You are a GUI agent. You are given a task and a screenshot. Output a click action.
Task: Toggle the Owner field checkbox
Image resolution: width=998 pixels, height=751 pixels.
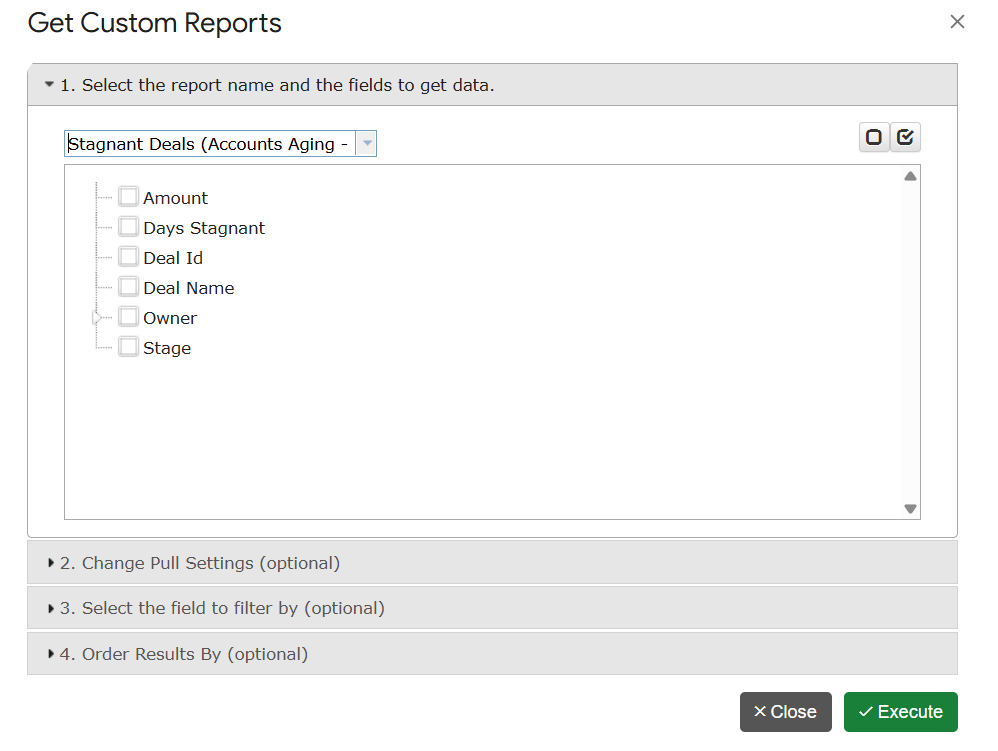point(128,317)
